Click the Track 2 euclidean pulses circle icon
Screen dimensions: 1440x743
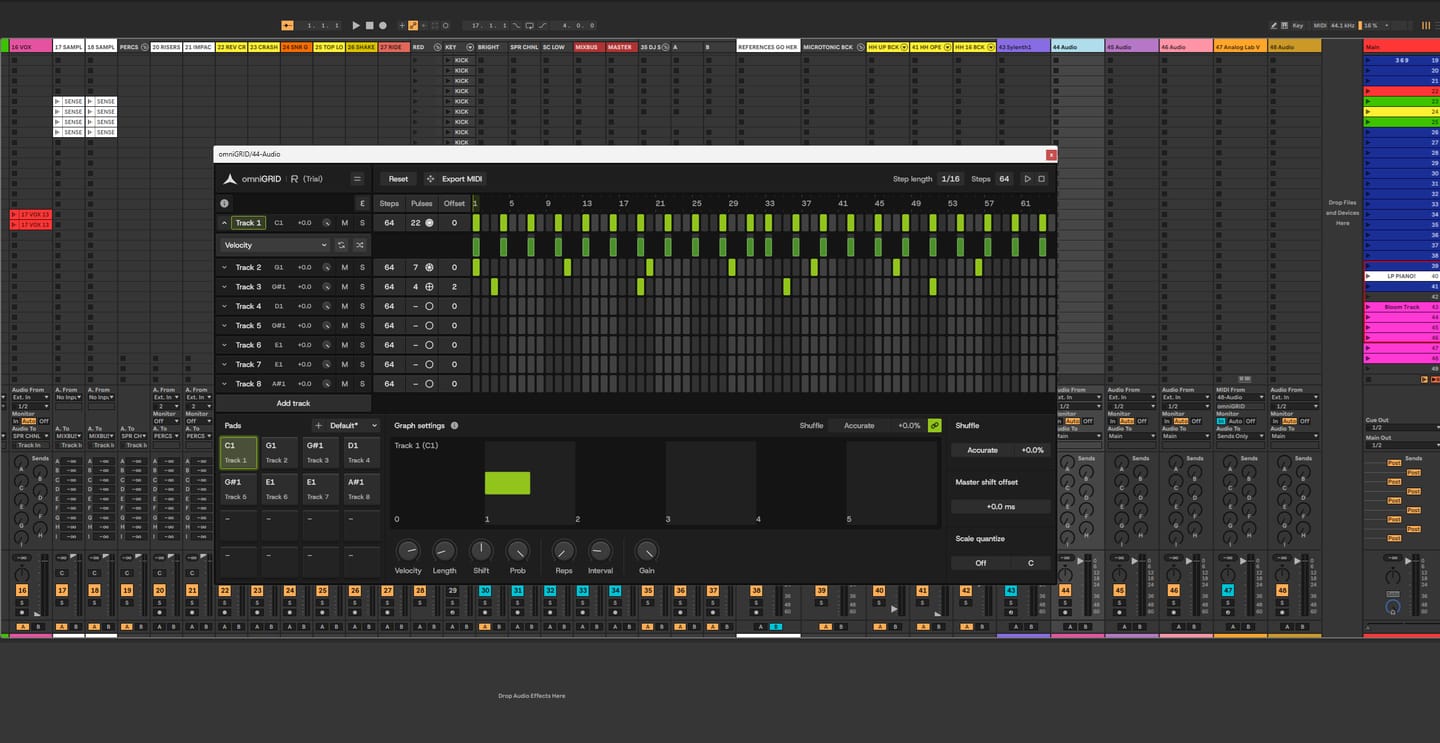(429, 267)
